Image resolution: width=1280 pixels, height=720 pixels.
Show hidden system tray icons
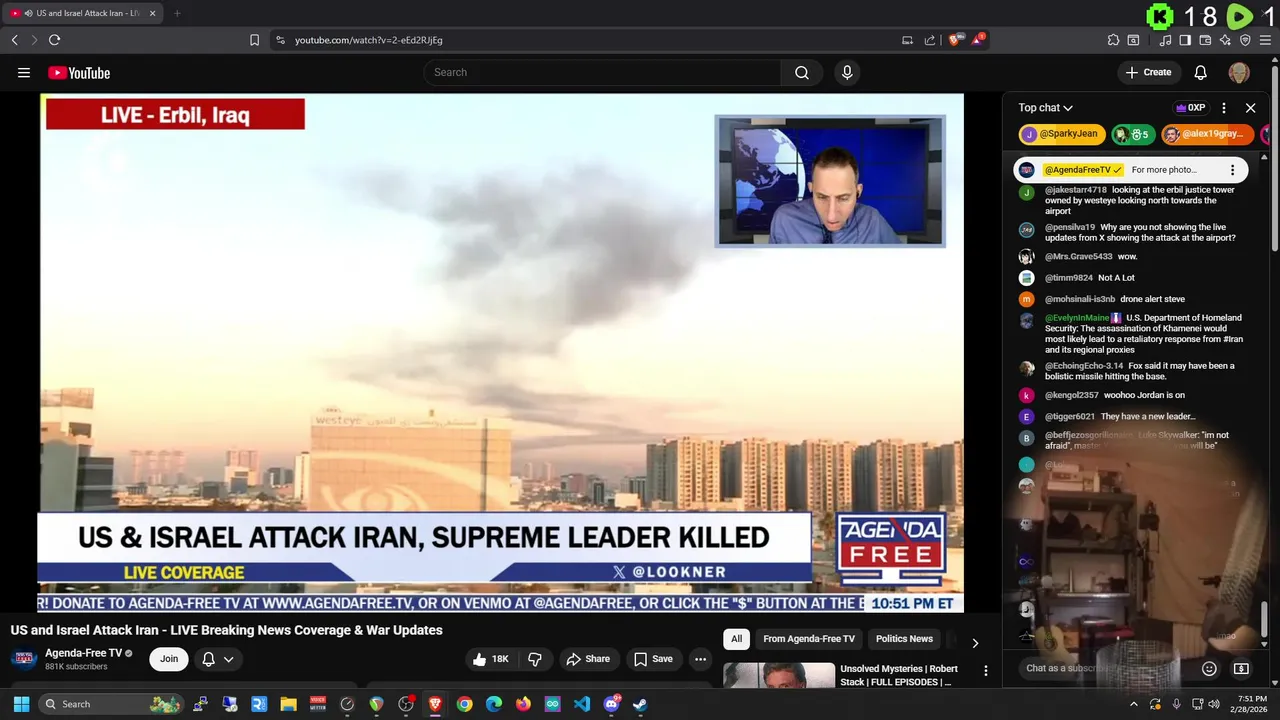[x=1133, y=704]
